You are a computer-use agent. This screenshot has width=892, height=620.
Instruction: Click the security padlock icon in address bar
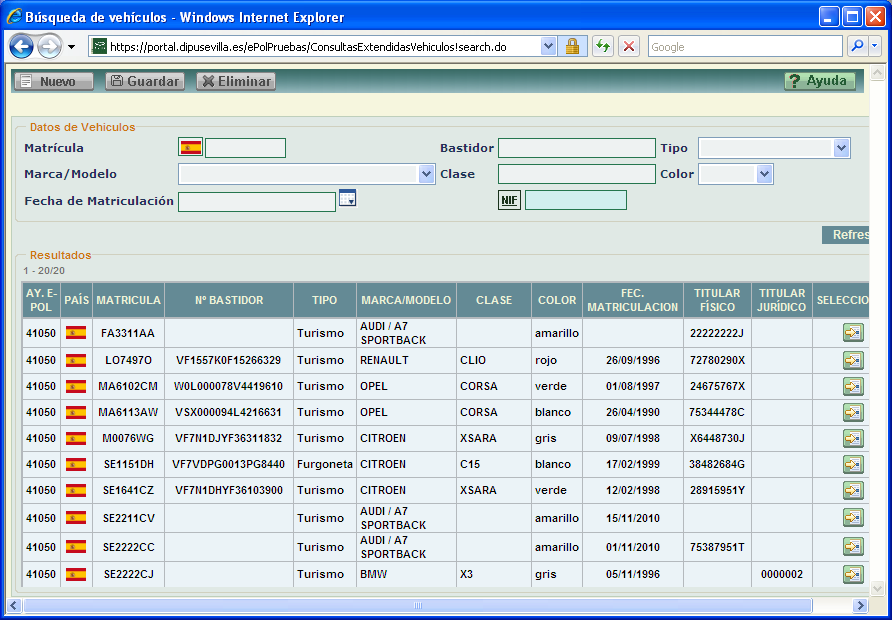click(572, 47)
